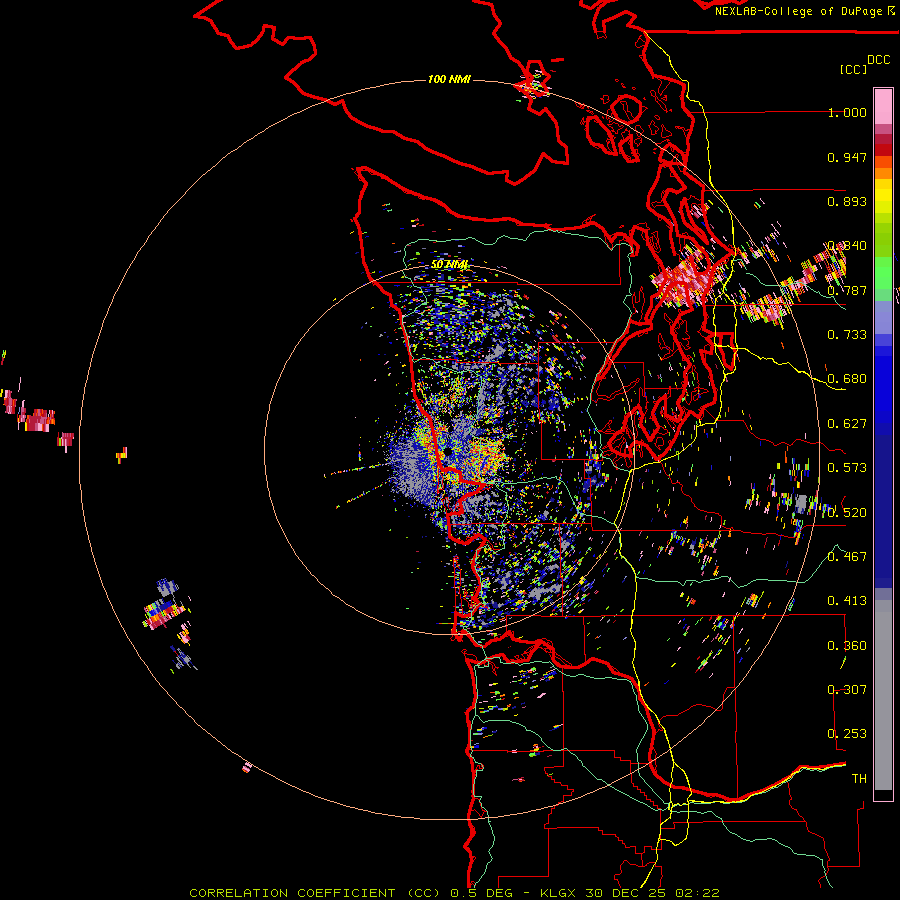Click the [CC] units label
This screenshot has height=900, width=900.
[x=853, y=69]
